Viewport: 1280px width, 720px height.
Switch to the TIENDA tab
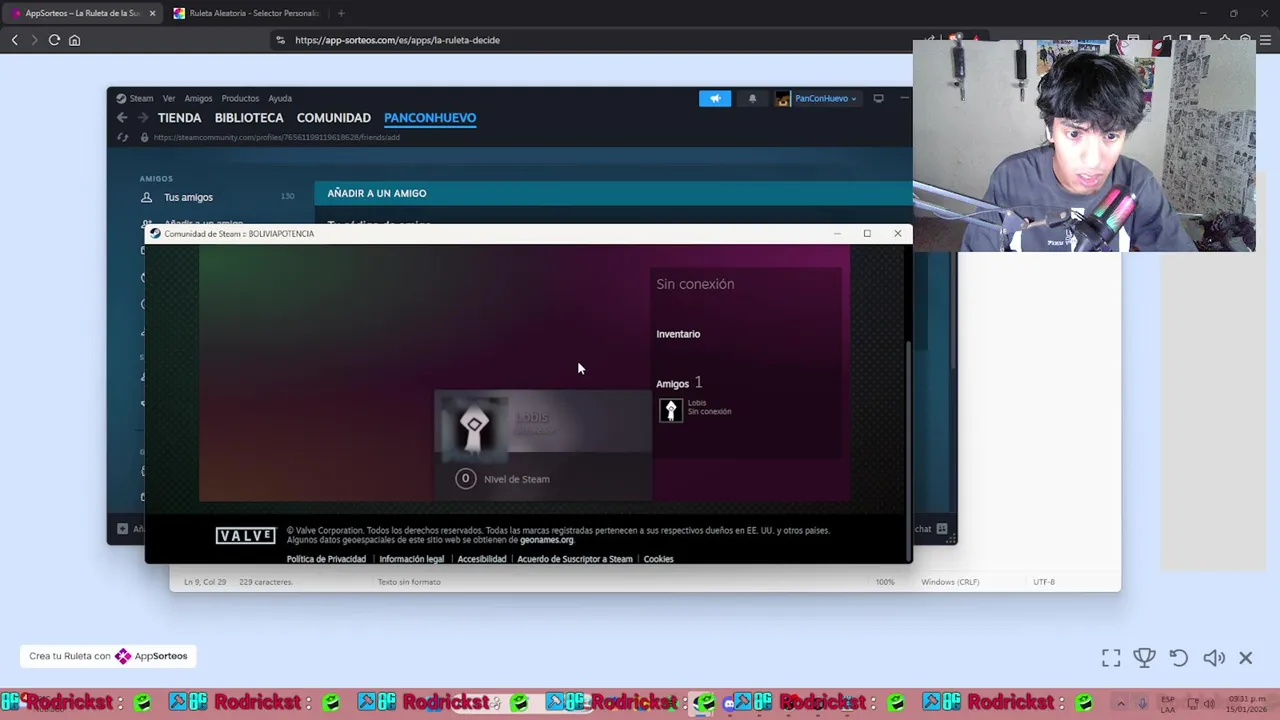[179, 118]
